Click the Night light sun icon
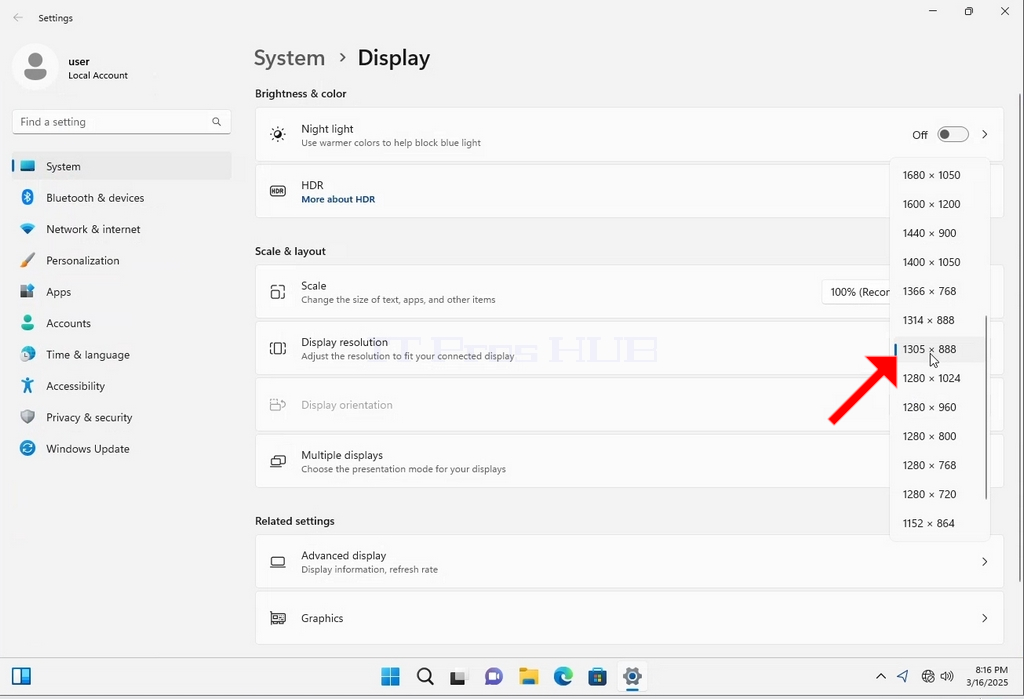 point(278,135)
